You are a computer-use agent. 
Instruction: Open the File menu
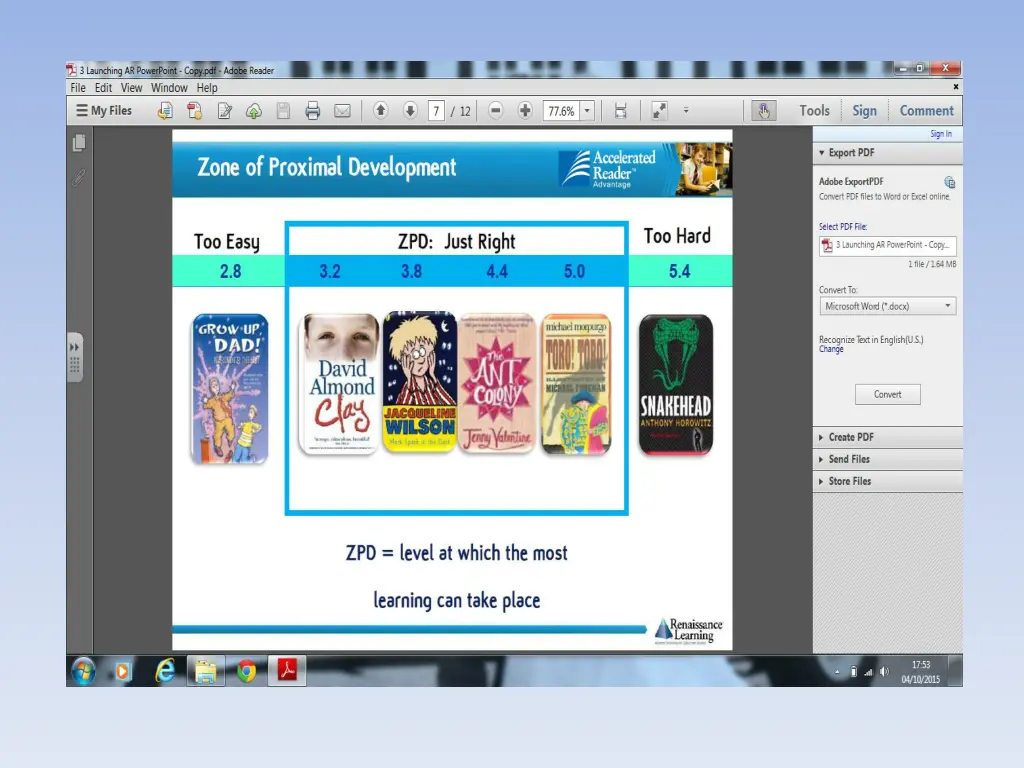pos(78,88)
